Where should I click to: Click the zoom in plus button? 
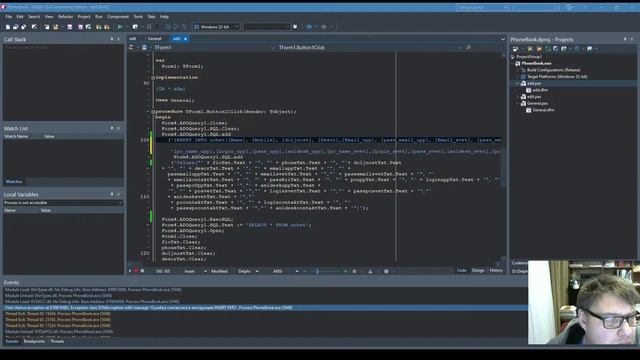pyautogui.click(x=345, y=271)
